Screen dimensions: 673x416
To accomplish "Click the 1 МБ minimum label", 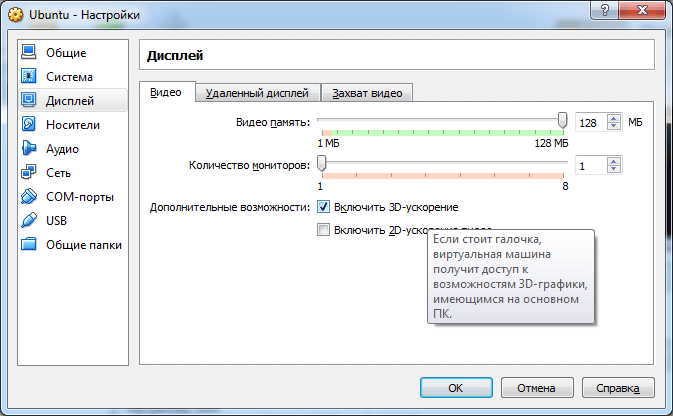I will click(328, 143).
